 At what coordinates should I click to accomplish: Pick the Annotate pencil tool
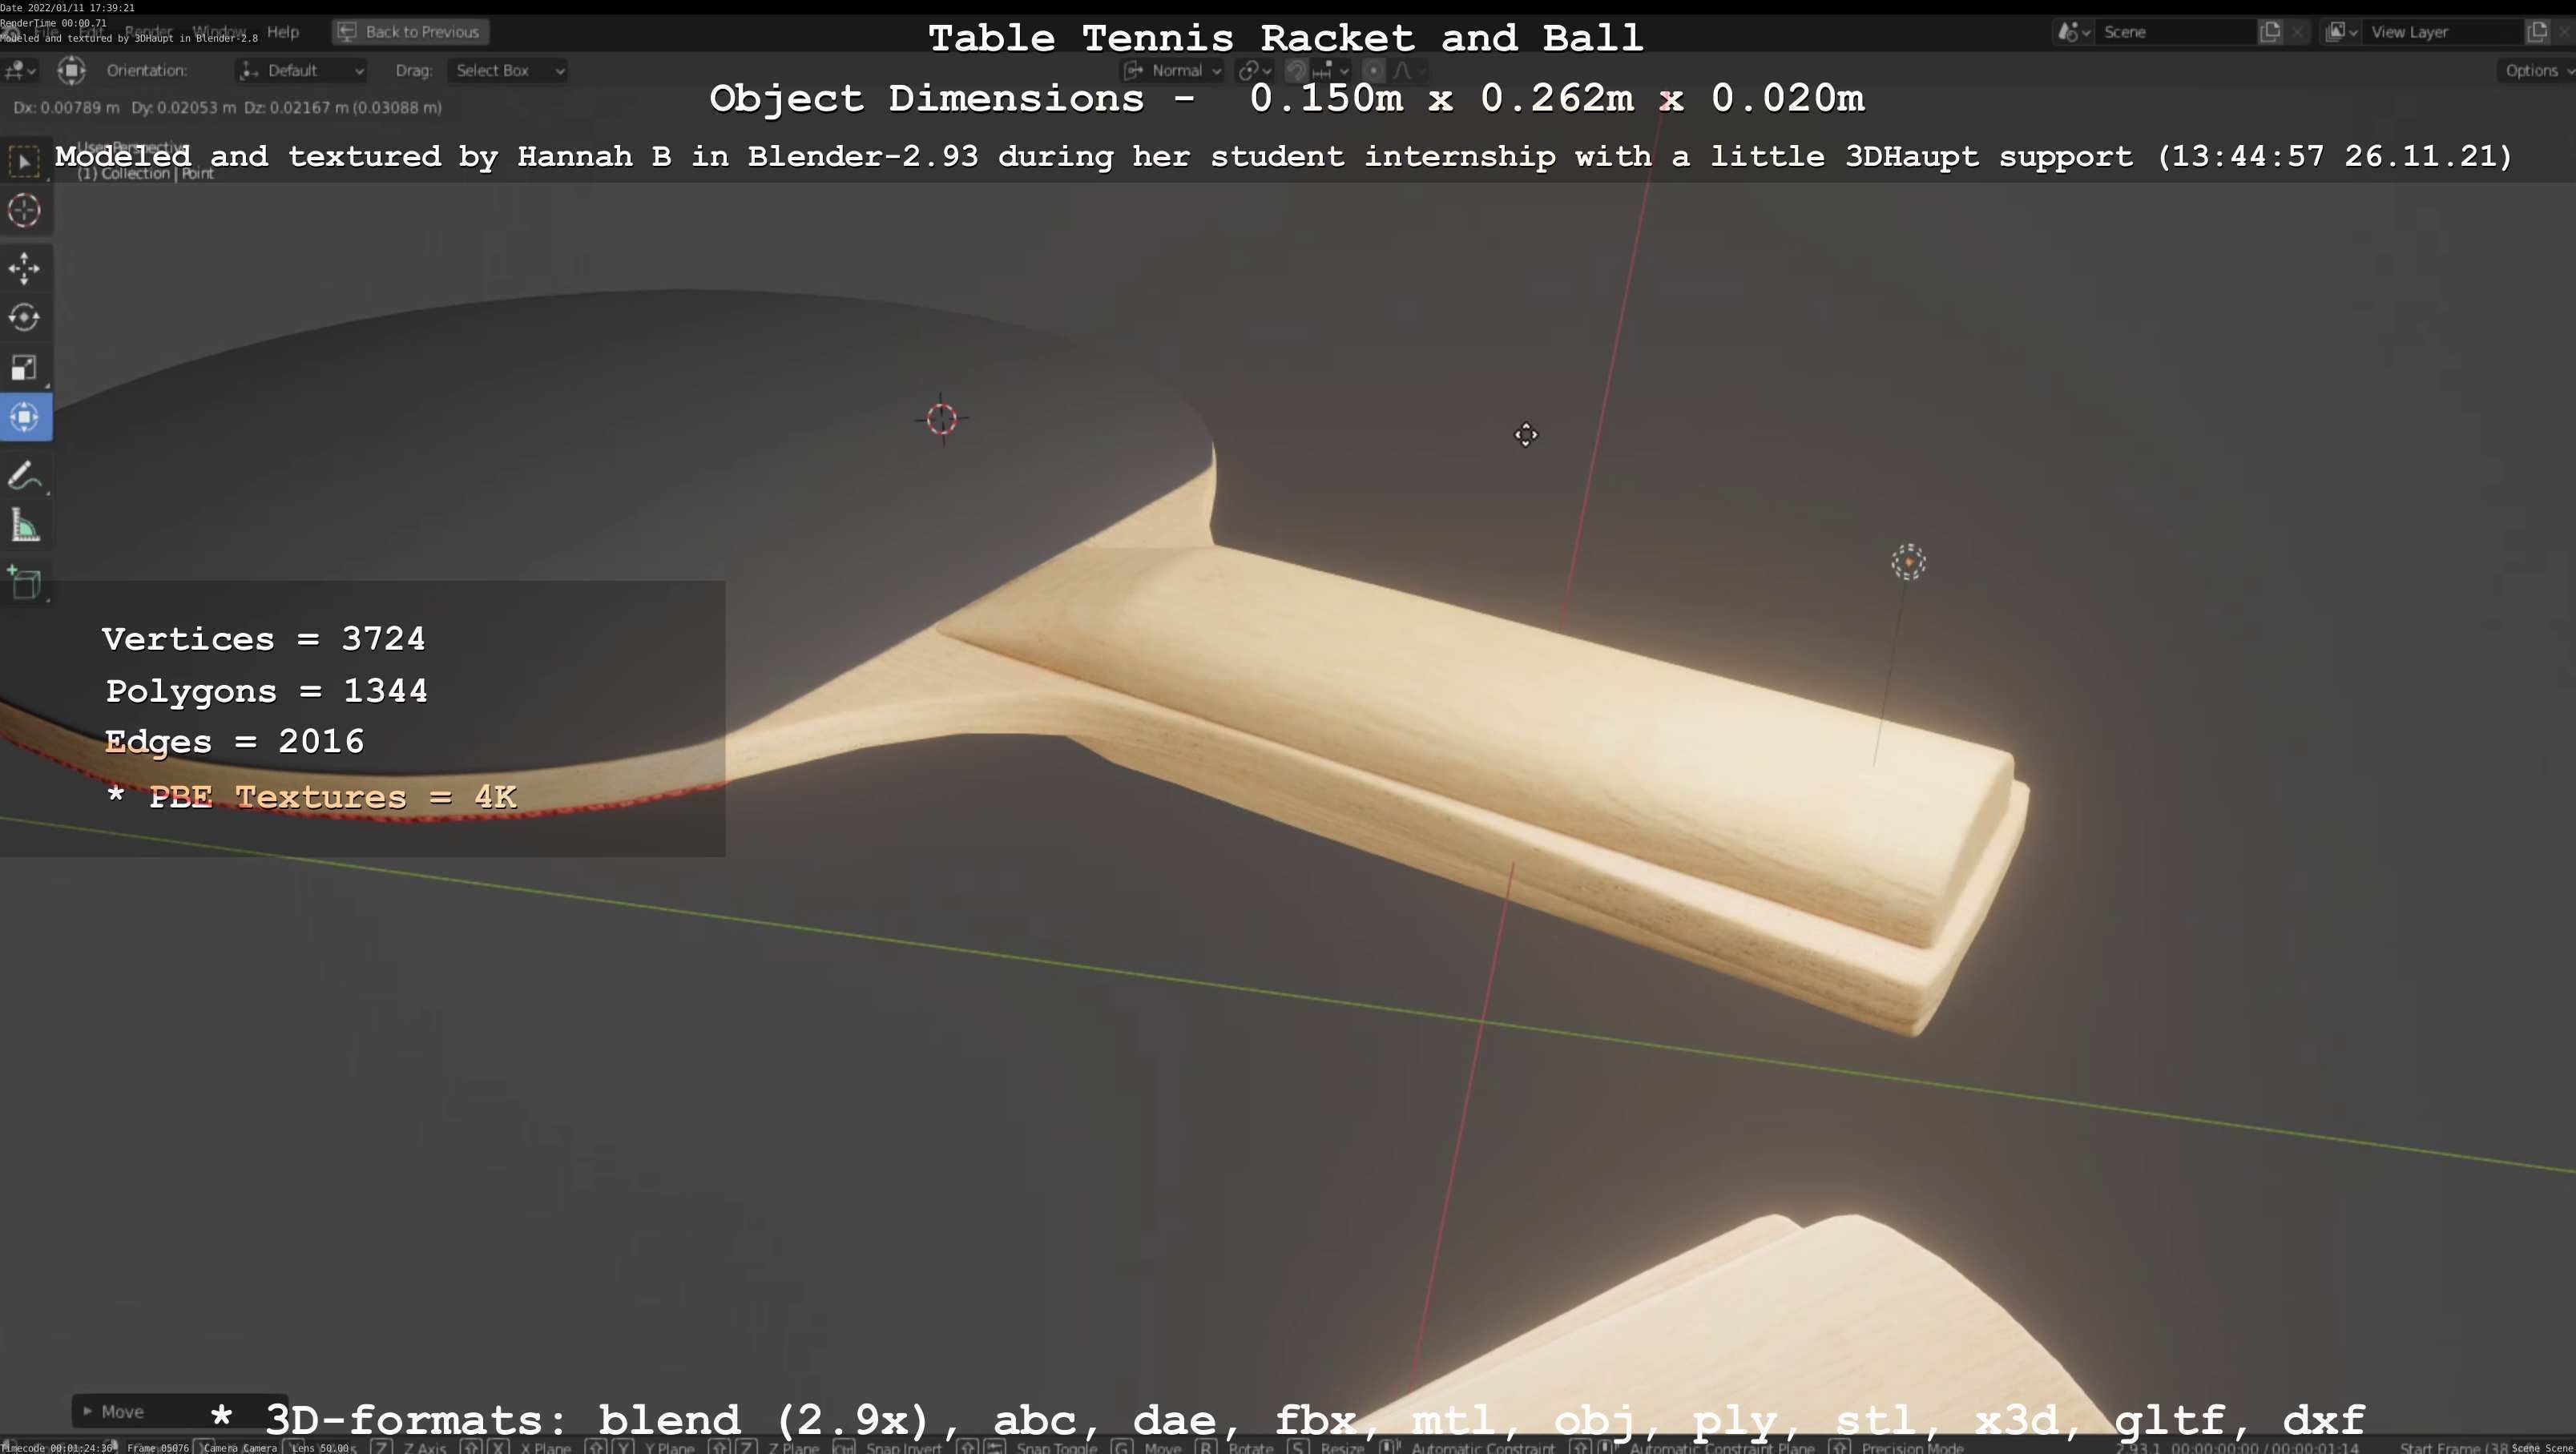(24, 476)
